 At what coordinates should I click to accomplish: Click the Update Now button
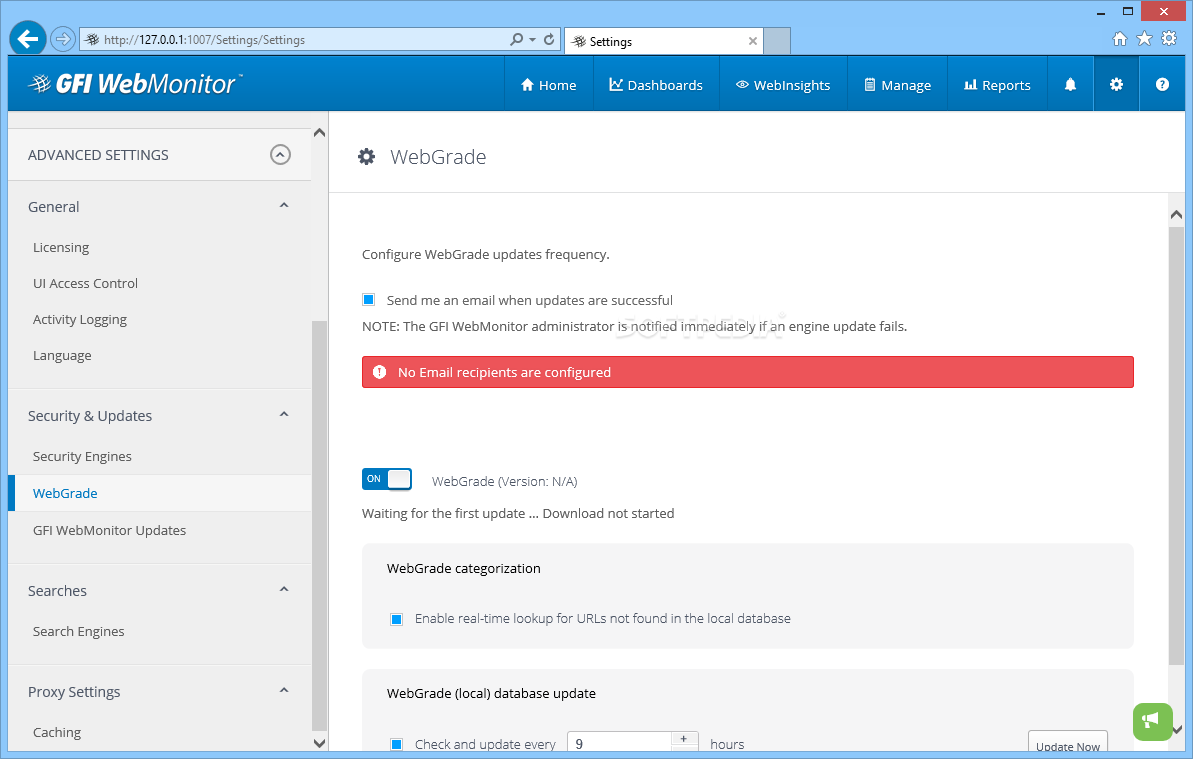click(1067, 743)
